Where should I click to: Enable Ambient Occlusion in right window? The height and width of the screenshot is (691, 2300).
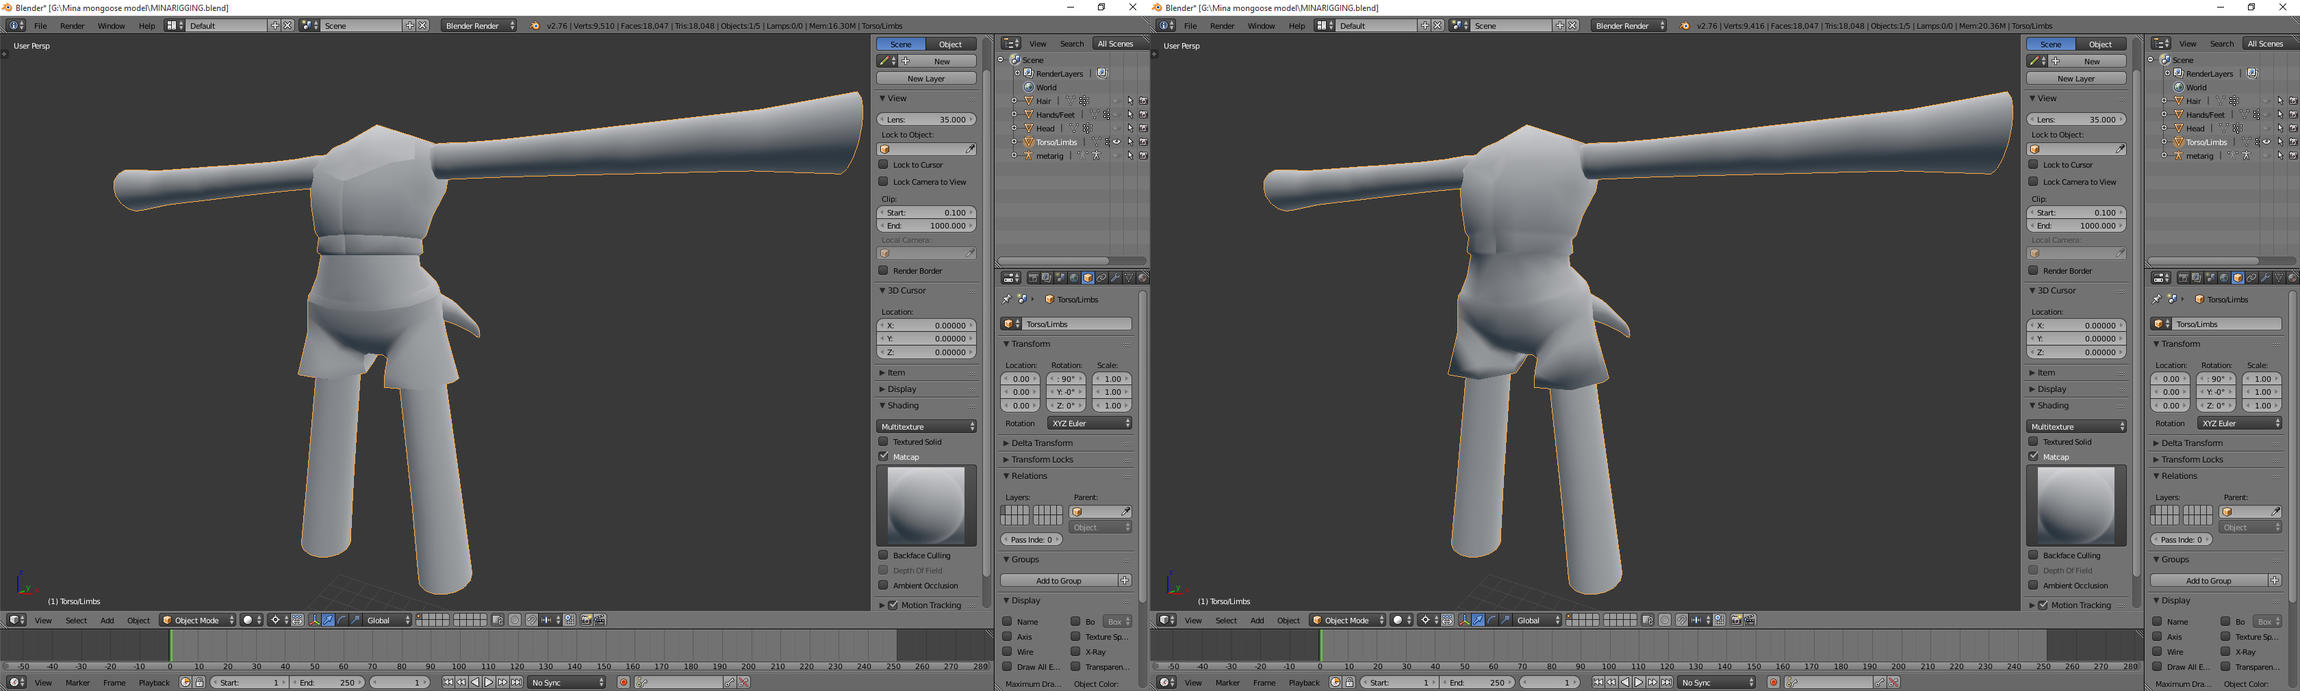(2034, 585)
